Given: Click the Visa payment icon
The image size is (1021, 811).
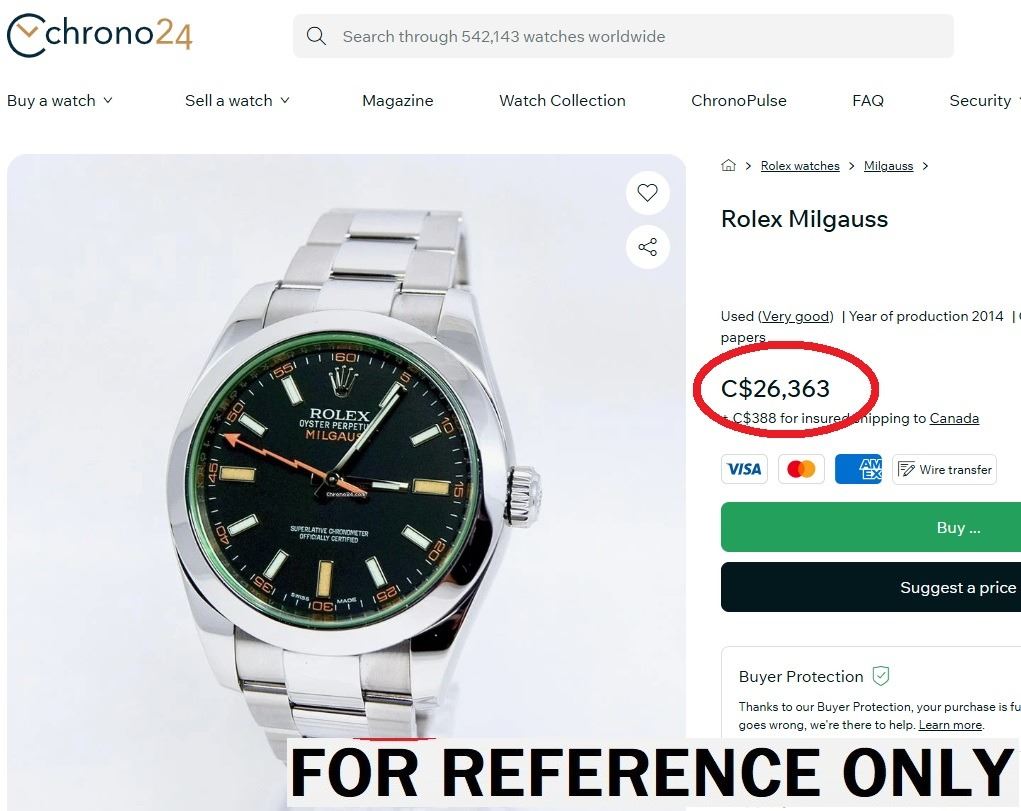Looking at the screenshot, I should 744,469.
